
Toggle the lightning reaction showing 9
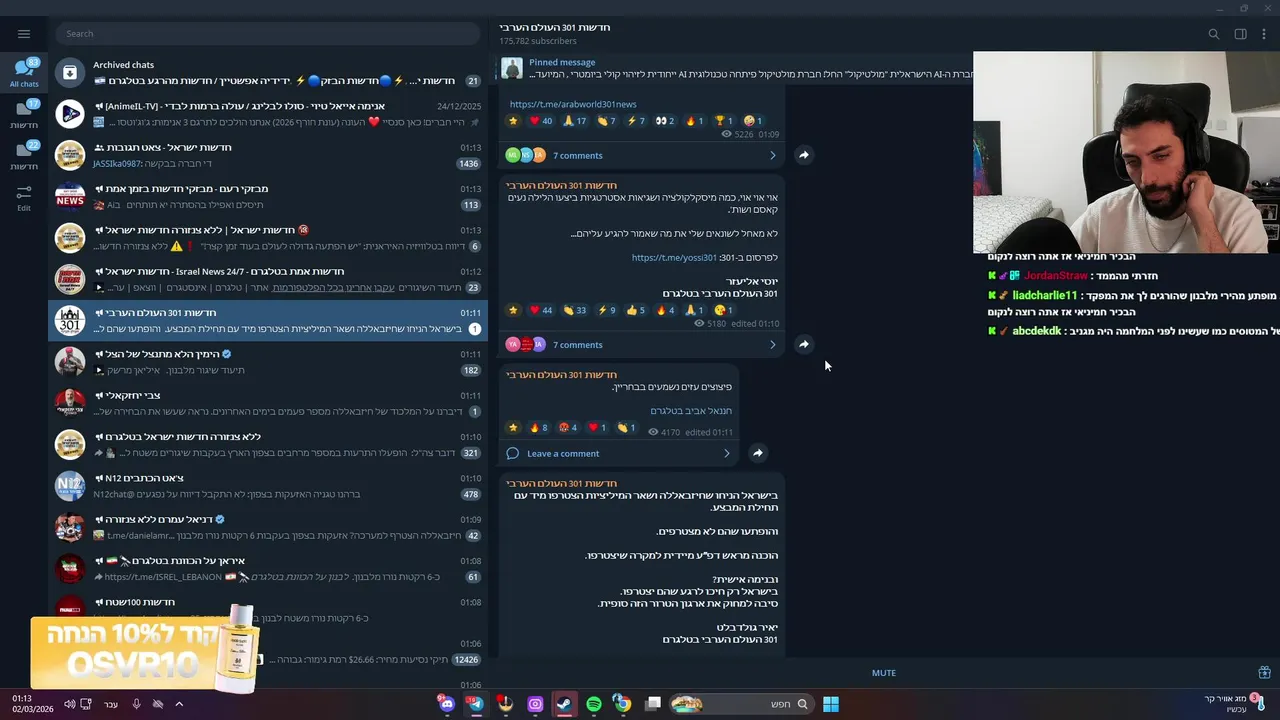607,310
